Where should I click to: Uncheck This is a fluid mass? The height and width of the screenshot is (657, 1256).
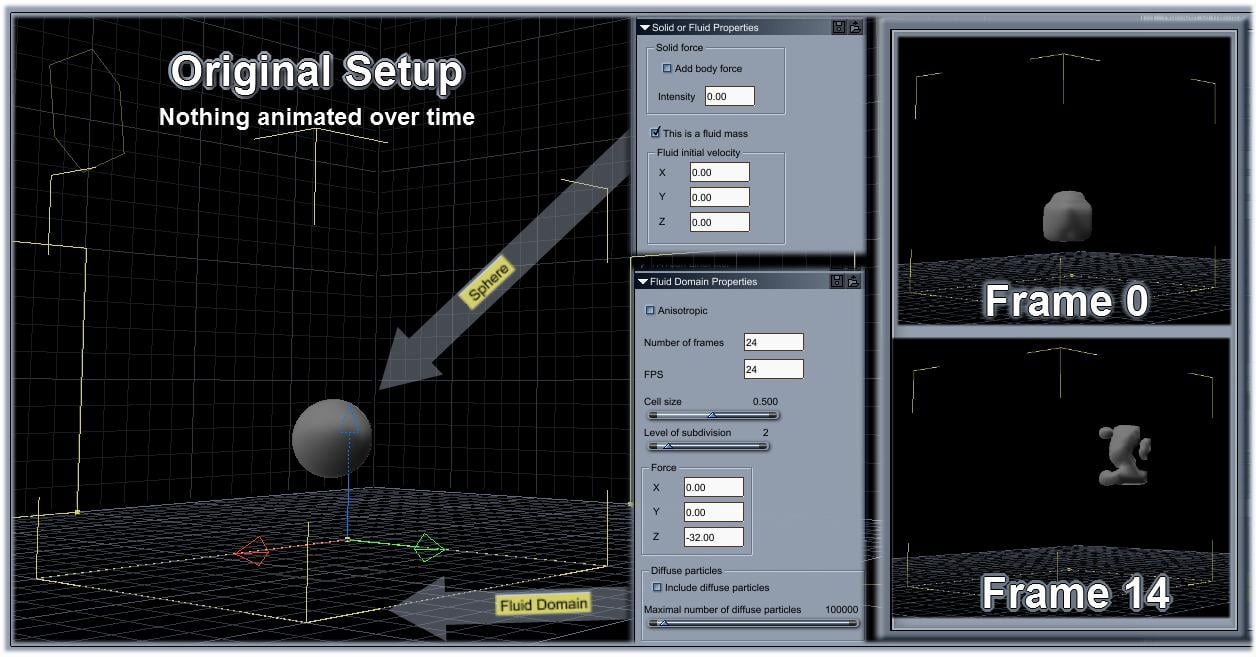coord(655,133)
